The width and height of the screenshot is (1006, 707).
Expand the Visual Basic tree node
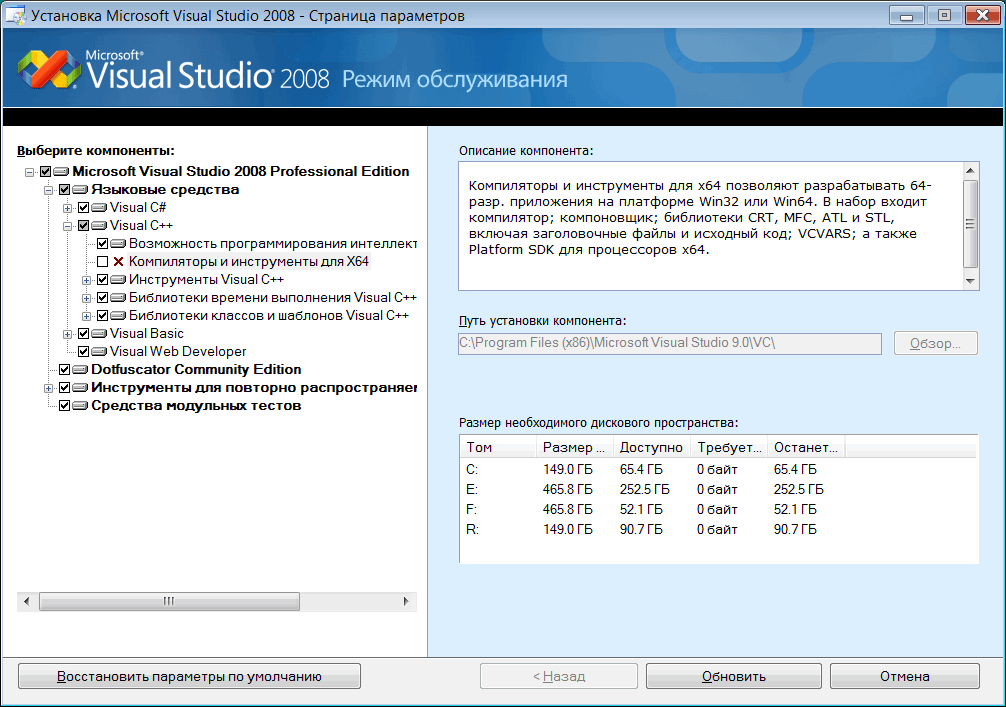67,334
